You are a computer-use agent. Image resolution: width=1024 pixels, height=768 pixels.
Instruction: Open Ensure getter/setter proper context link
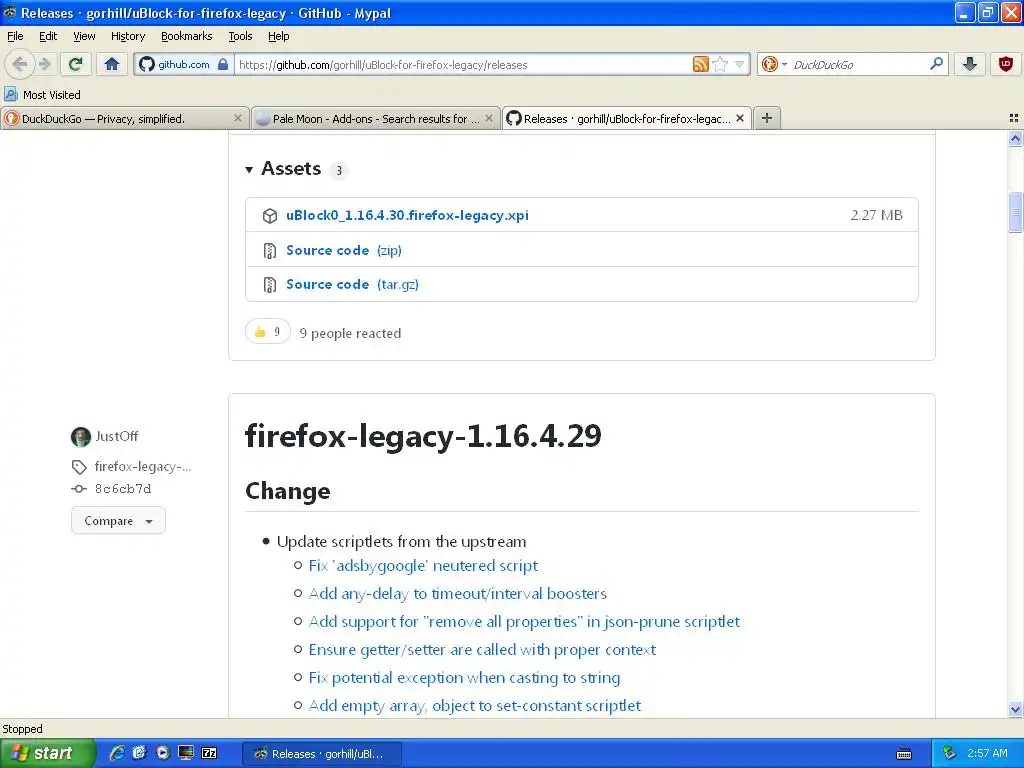[482, 649]
